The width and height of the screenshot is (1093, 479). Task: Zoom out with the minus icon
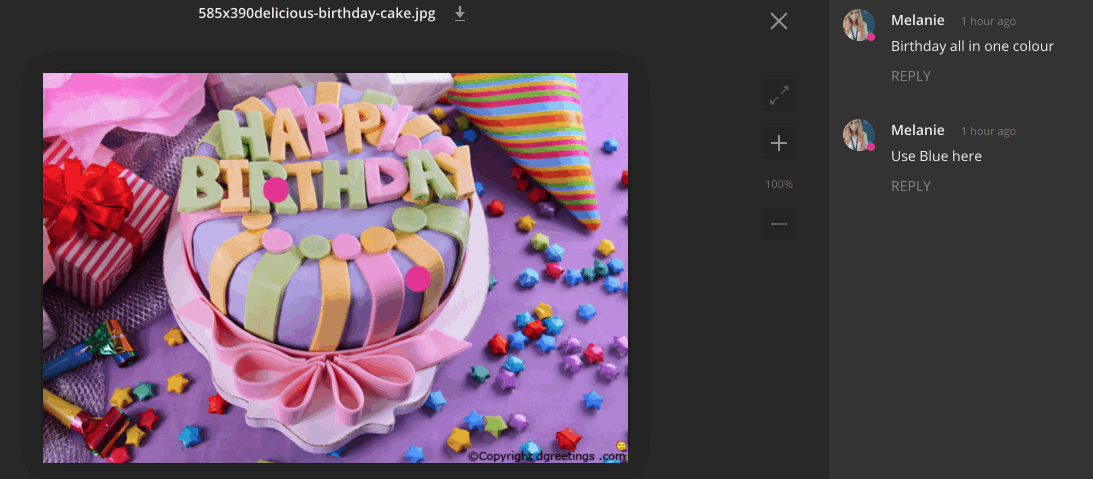pos(779,224)
